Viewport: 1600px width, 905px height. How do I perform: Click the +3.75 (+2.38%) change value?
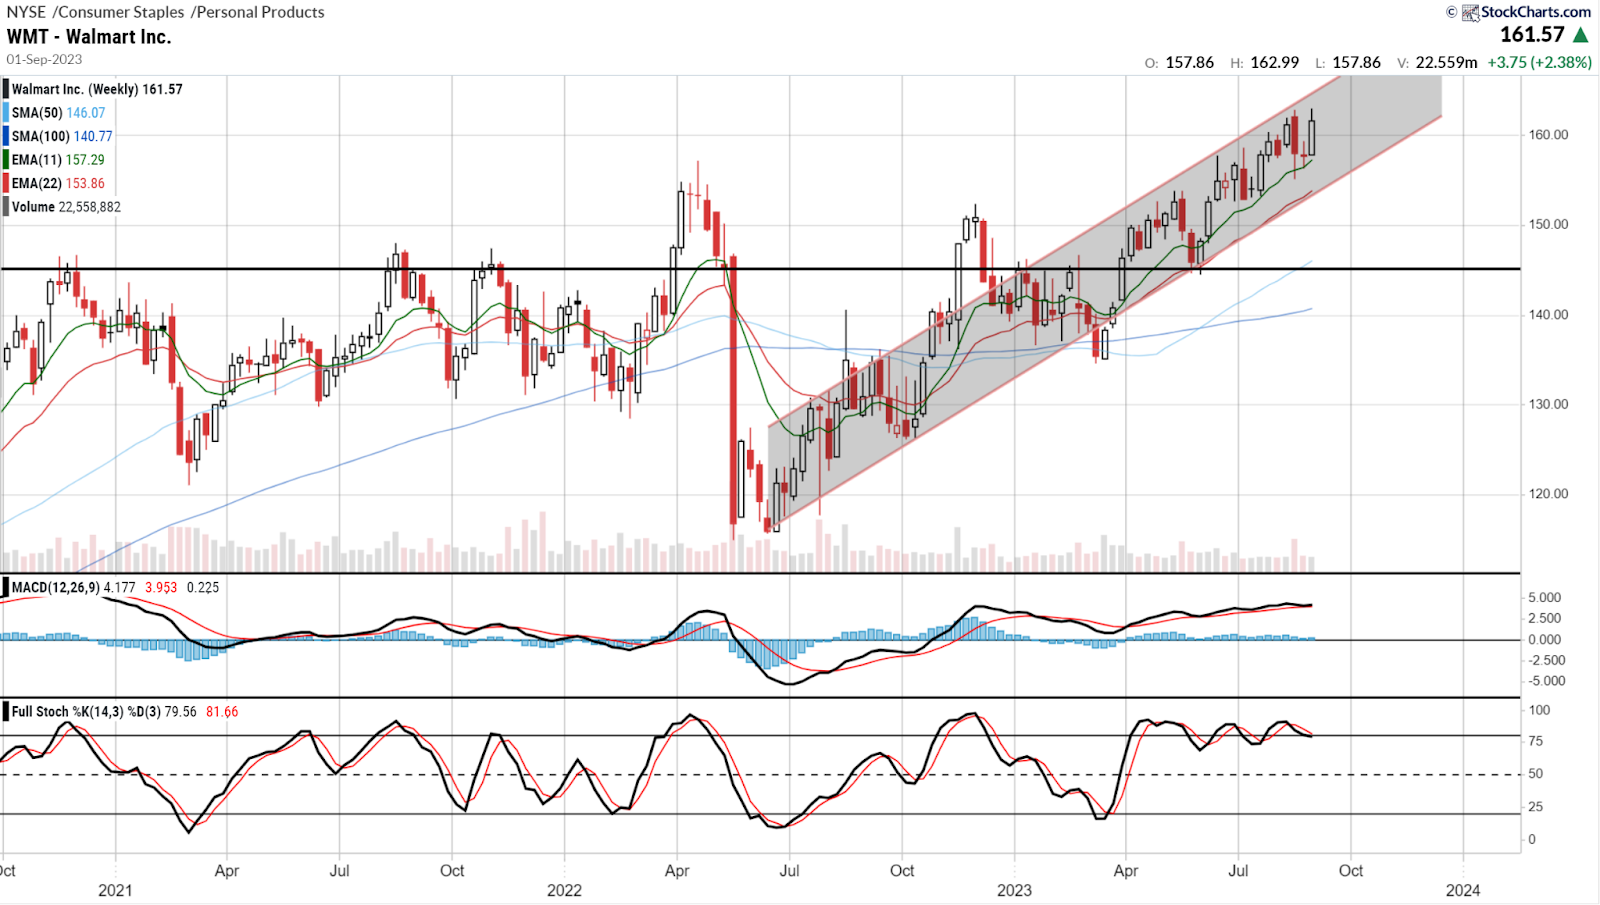click(x=1540, y=62)
